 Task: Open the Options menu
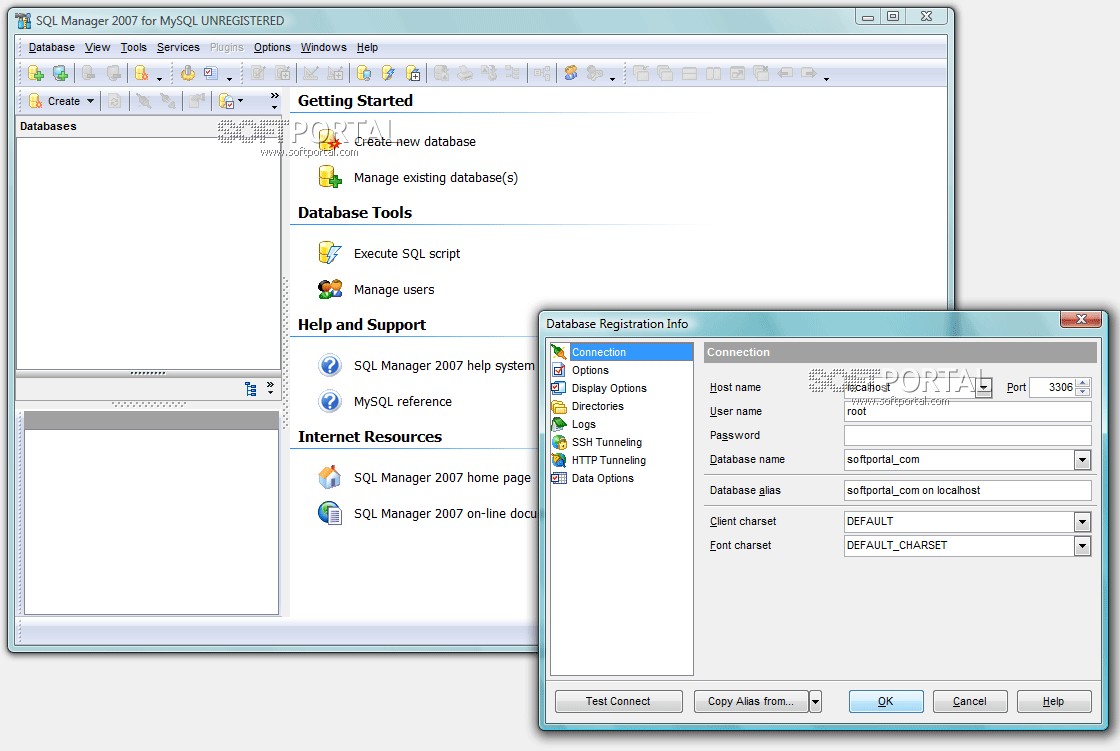[x=272, y=47]
